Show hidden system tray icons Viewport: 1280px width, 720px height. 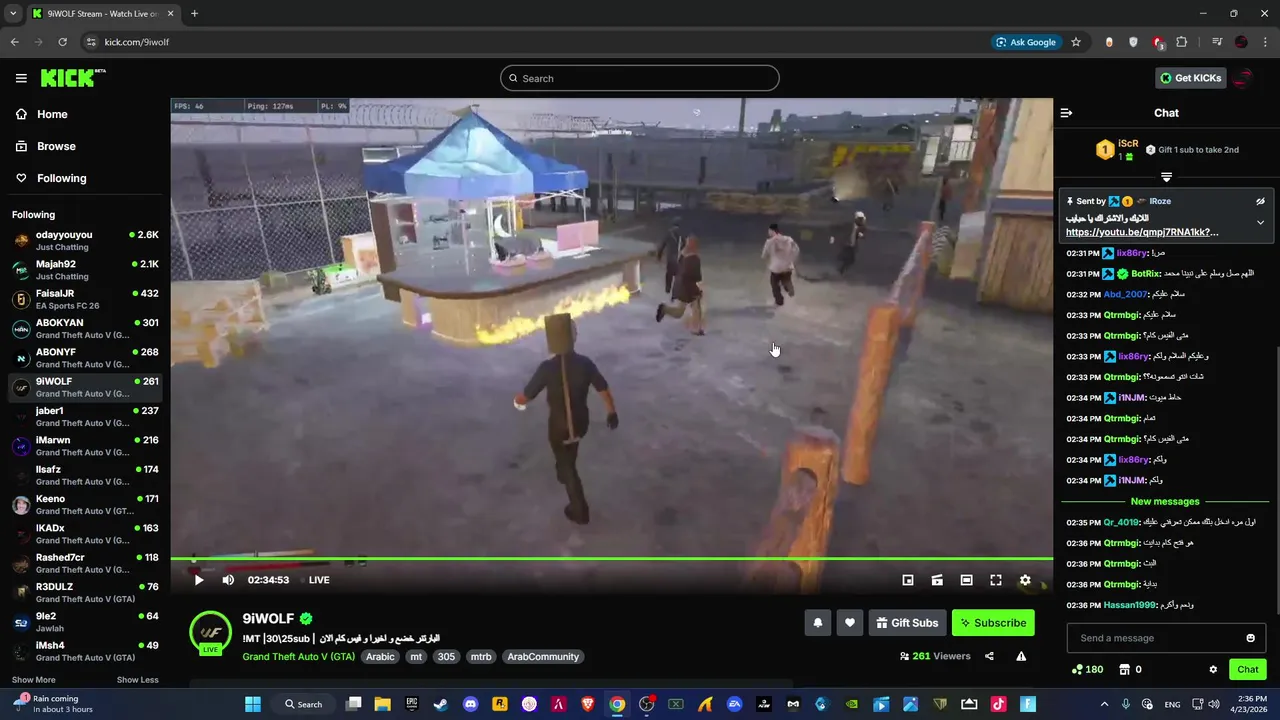coord(1104,704)
